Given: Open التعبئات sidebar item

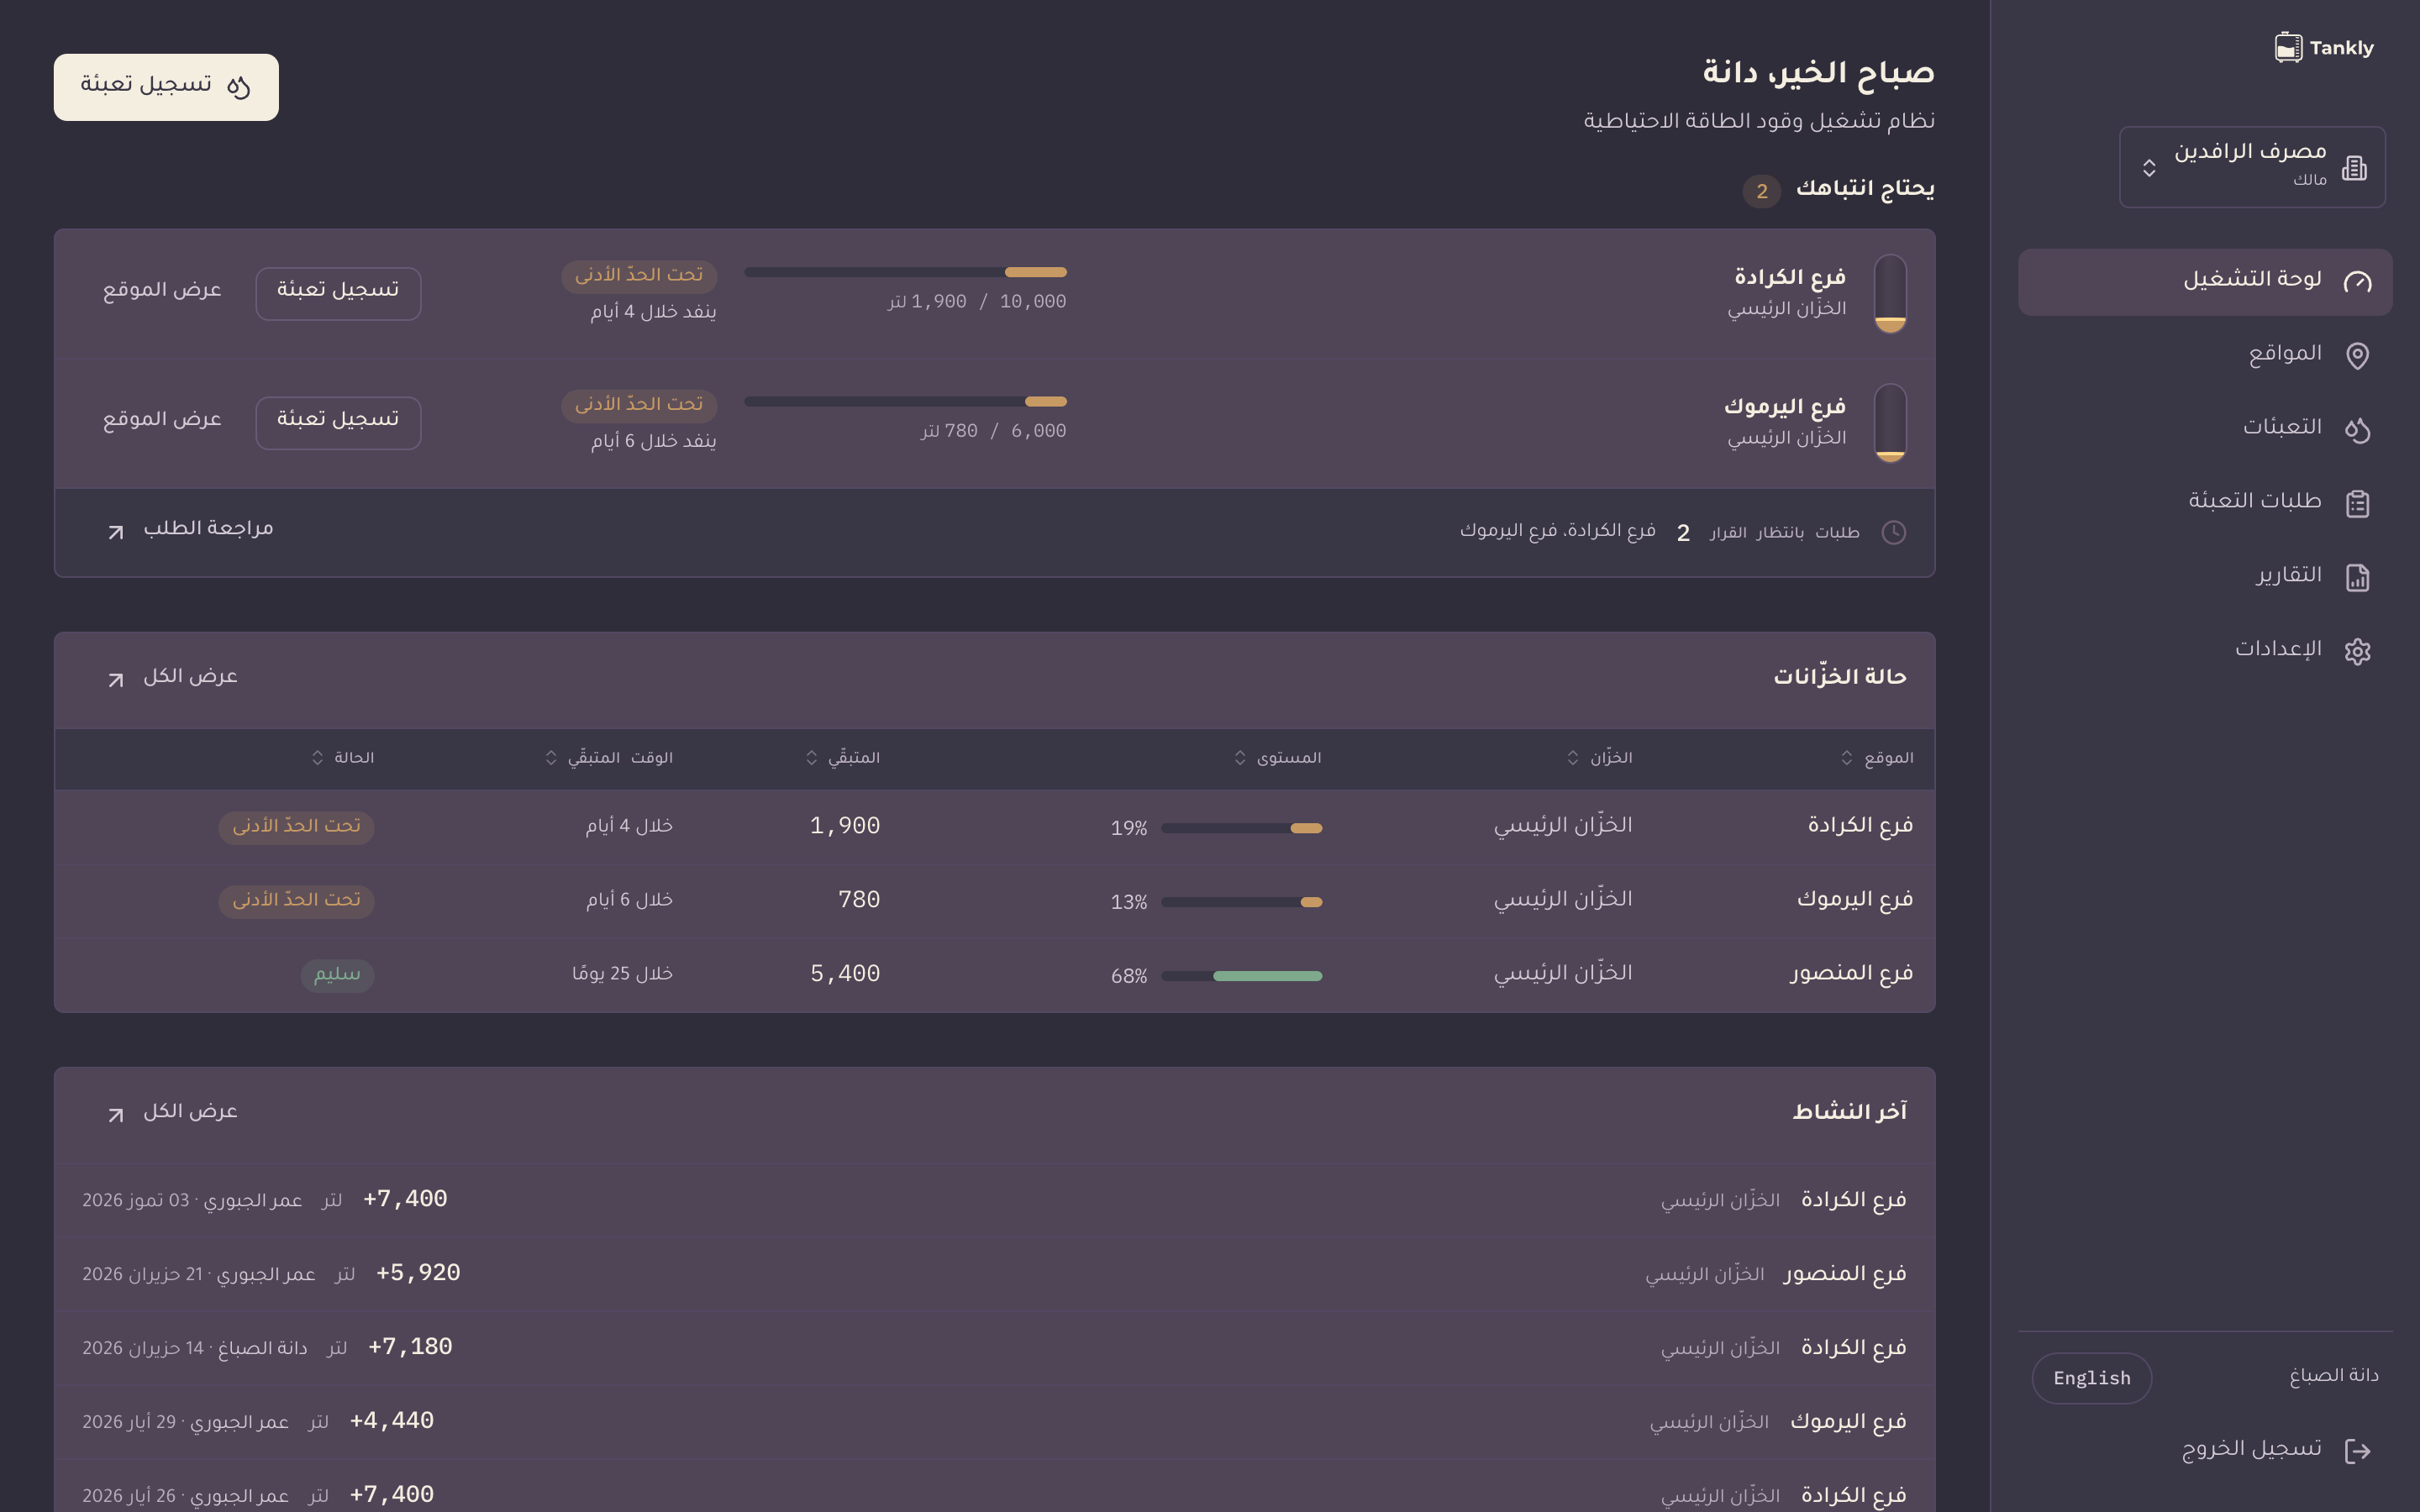Looking at the screenshot, I should click(2205, 429).
